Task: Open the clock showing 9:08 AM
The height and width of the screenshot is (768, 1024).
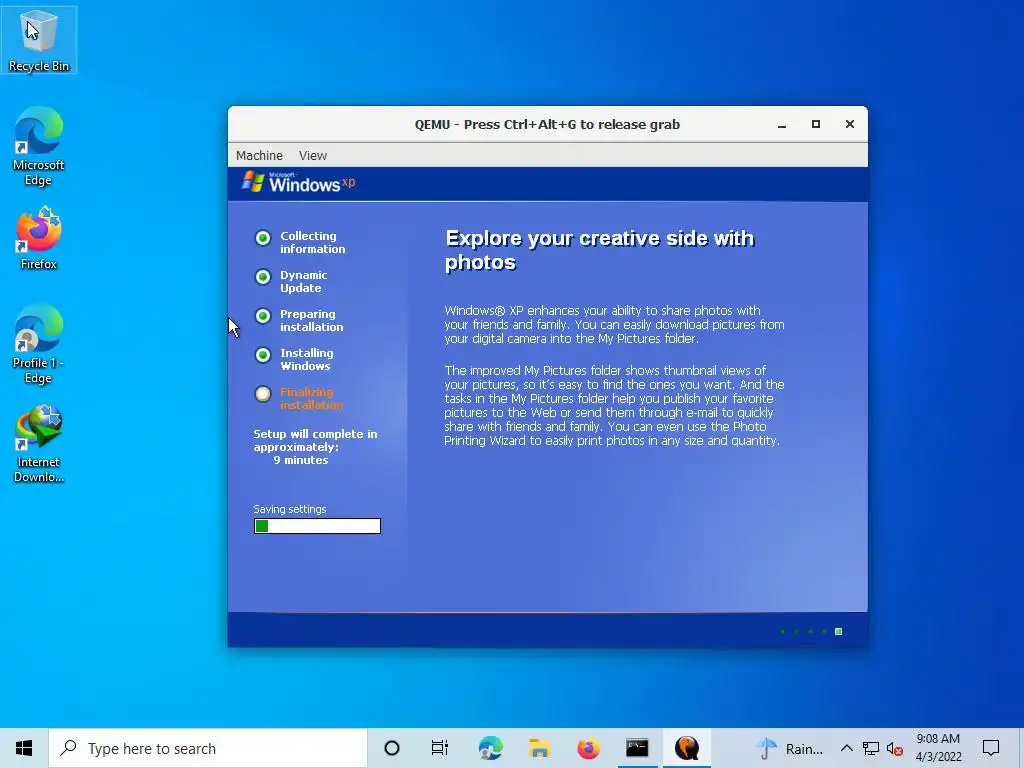Action: click(938, 748)
